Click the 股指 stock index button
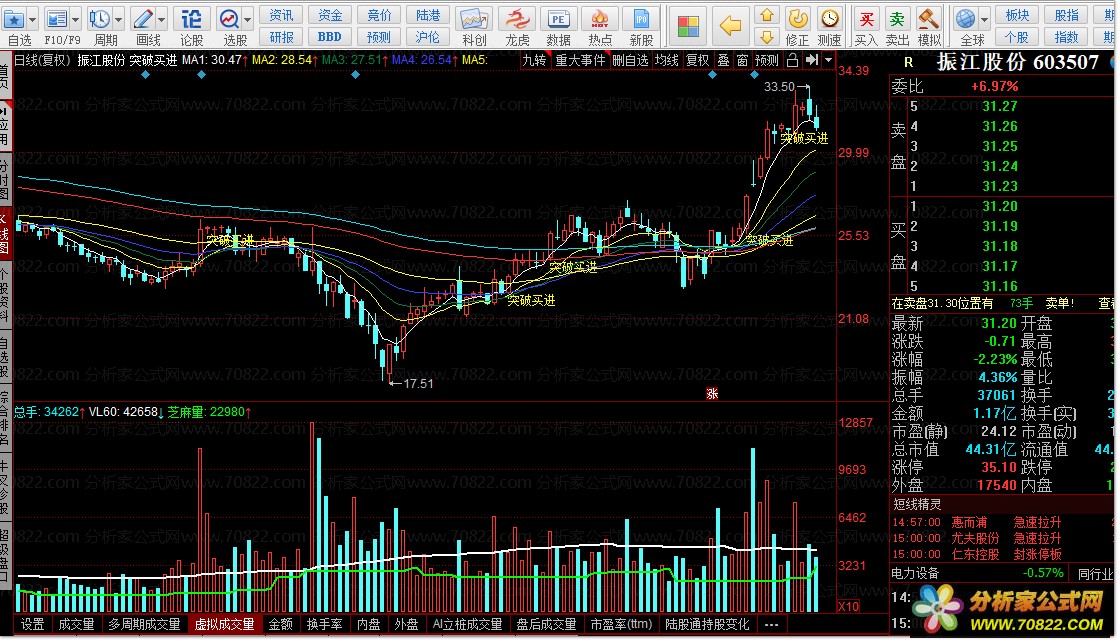1120x641 pixels. 1066,15
